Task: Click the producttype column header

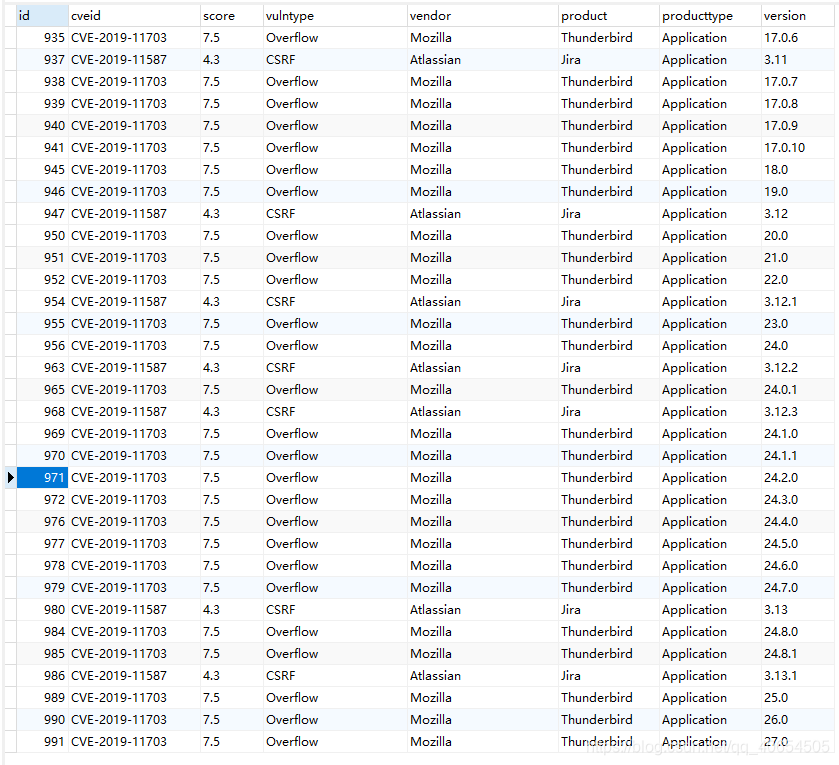Action: tap(710, 16)
